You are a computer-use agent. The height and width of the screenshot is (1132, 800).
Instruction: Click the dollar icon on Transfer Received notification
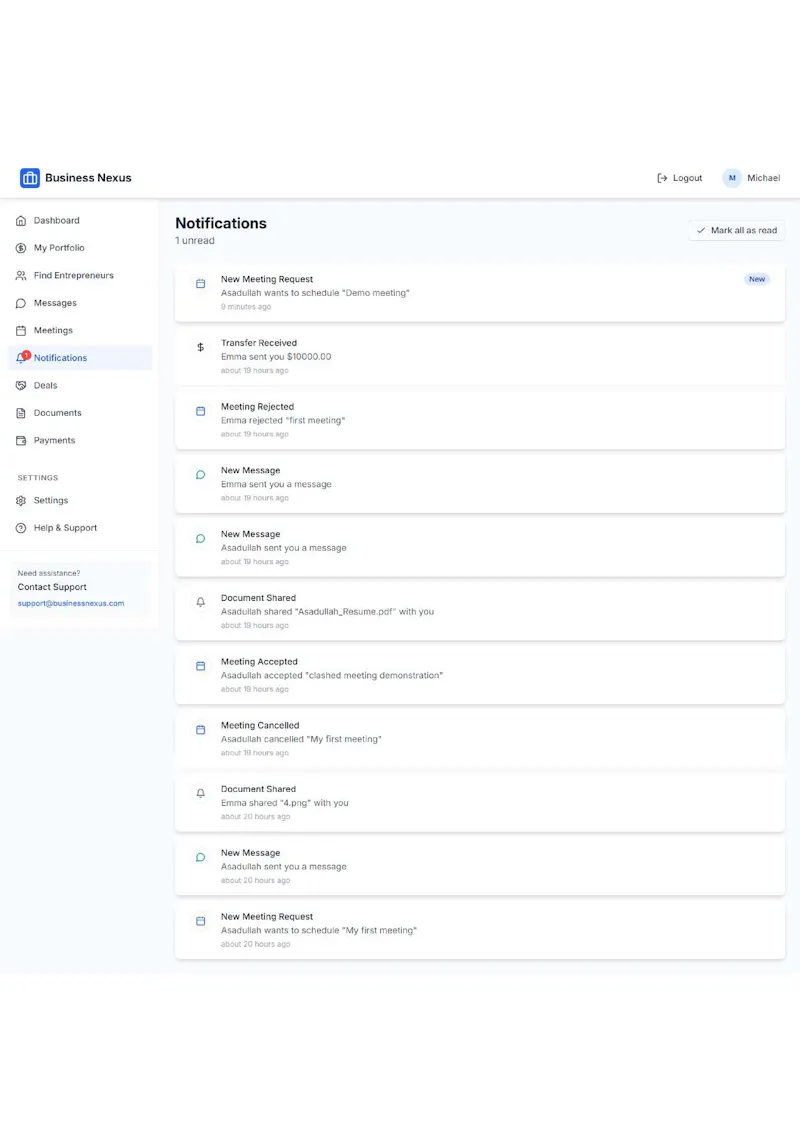pos(201,347)
